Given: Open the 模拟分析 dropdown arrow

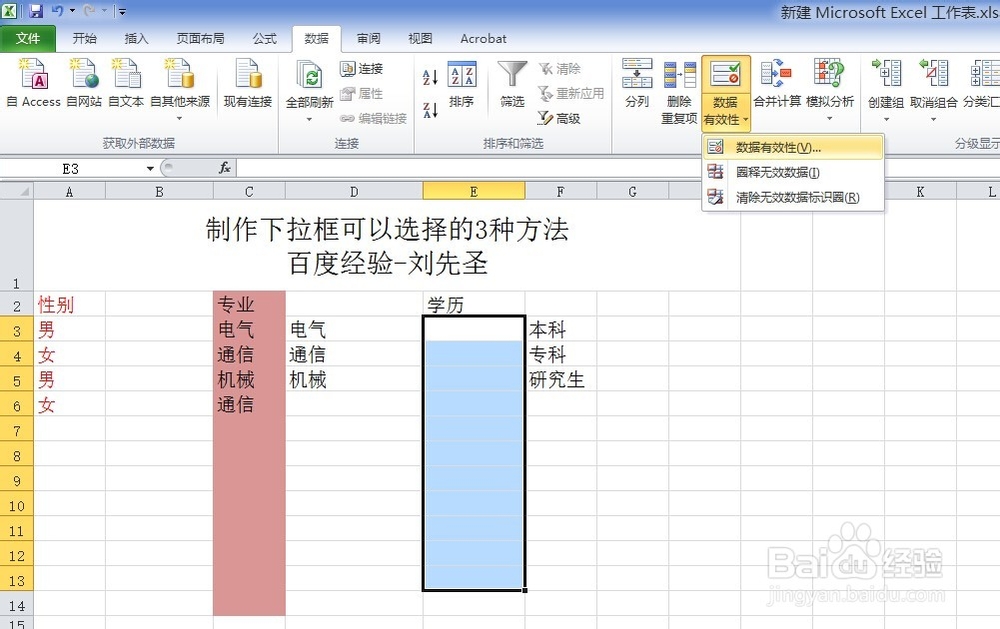Looking at the screenshot, I should click(829, 116).
